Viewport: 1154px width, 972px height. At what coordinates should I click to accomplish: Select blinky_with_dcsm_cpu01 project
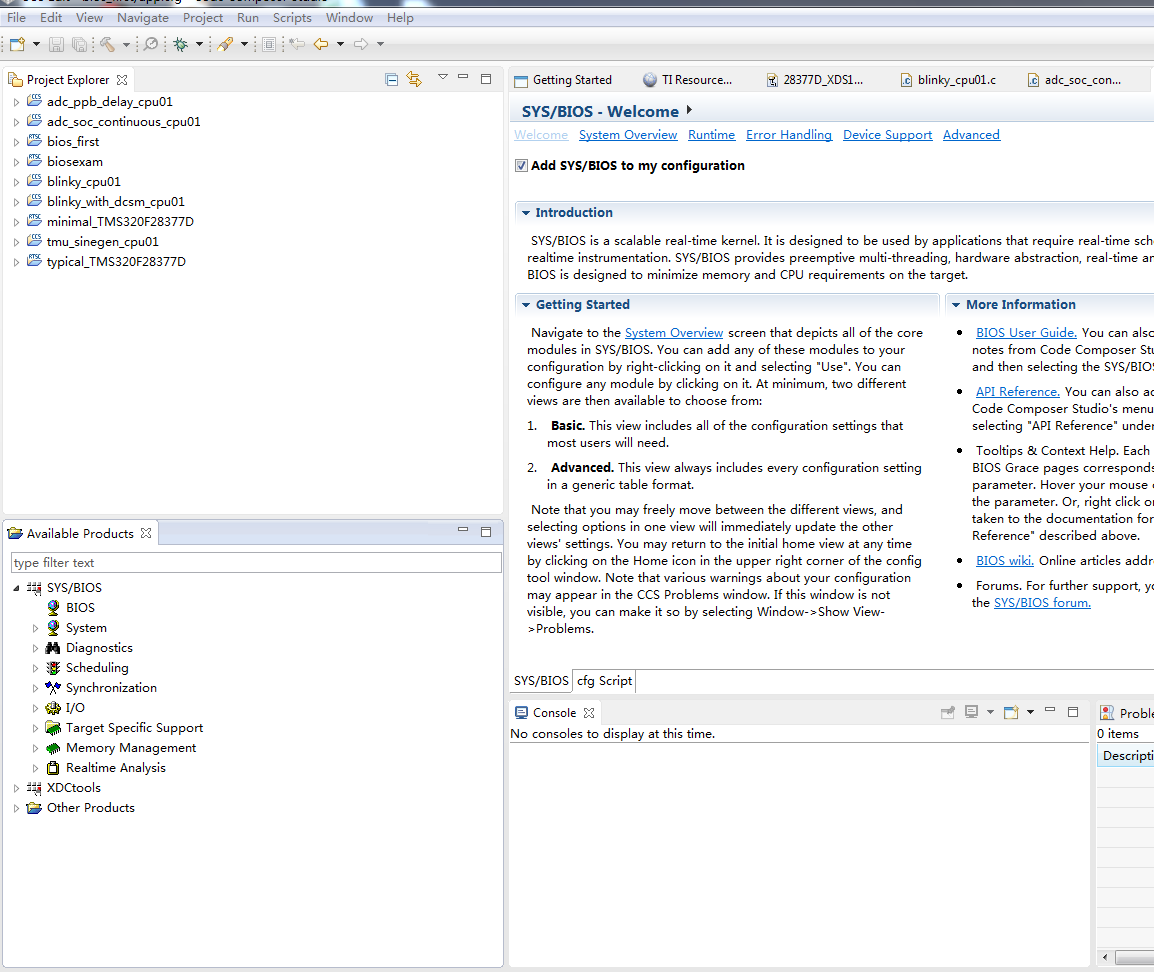(x=116, y=202)
